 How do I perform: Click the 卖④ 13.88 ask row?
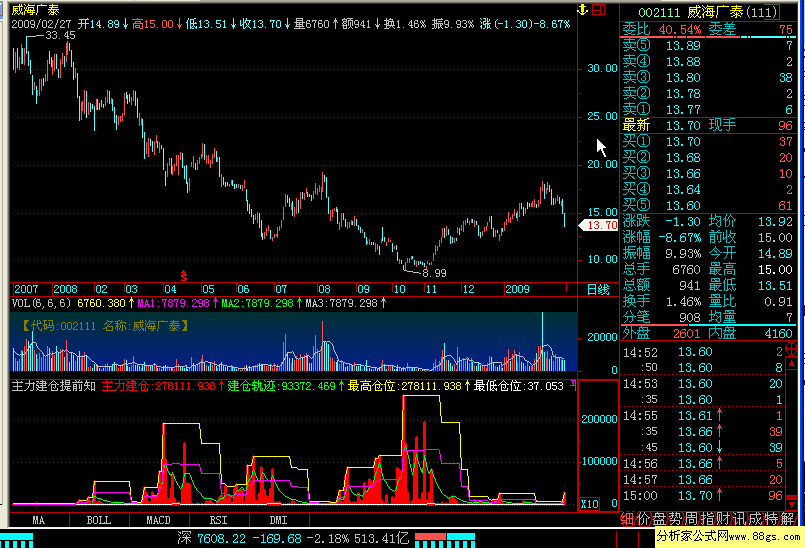coord(708,62)
